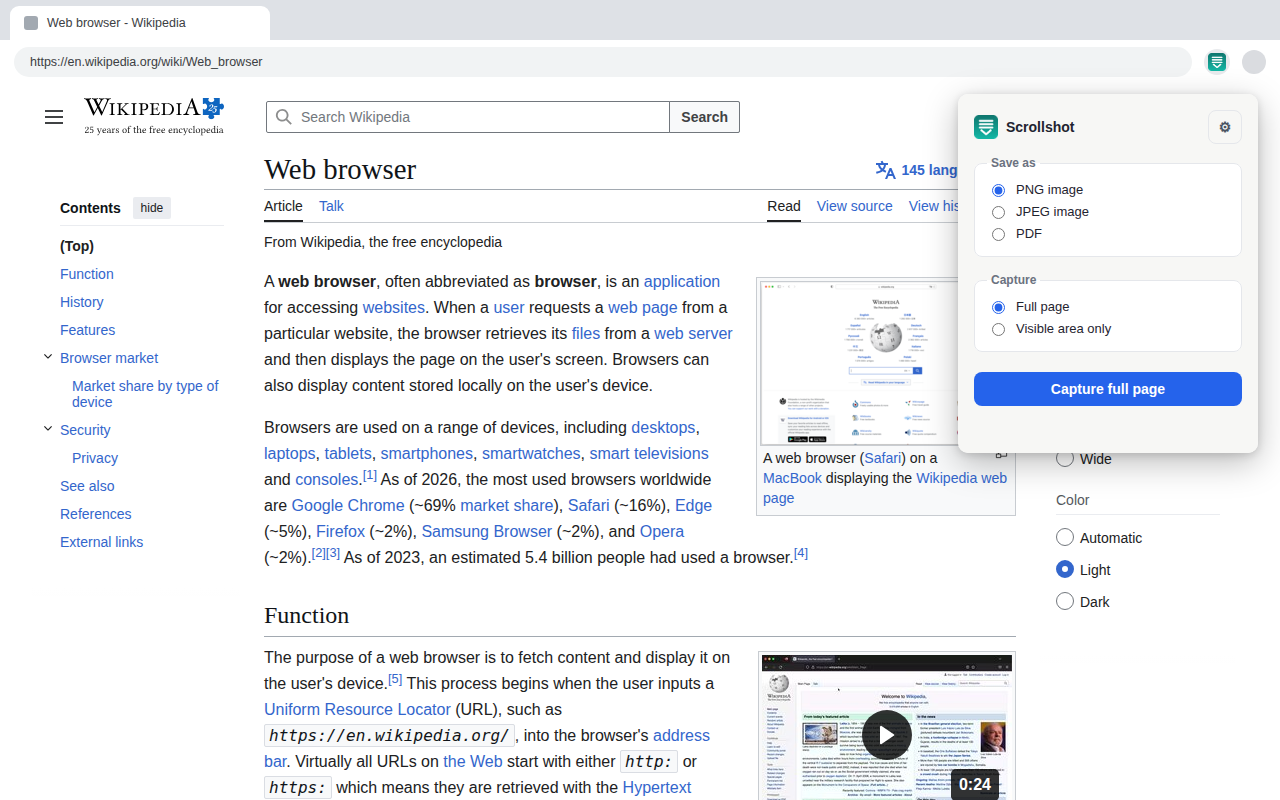
Task: Click the Web browser - Wikipedia browser tab
Action: click(x=140, y=23)
